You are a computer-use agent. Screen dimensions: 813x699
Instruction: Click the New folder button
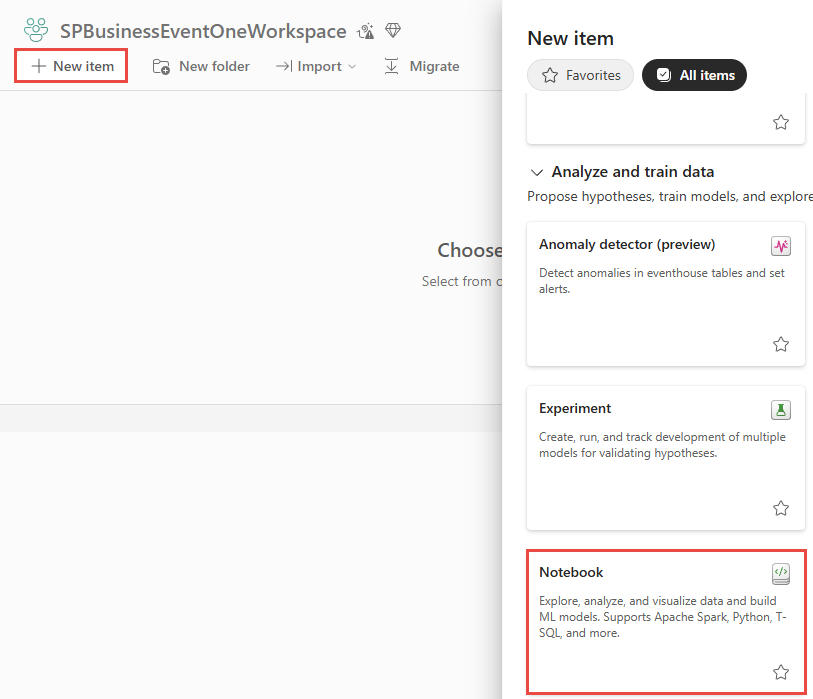(201, 66)
